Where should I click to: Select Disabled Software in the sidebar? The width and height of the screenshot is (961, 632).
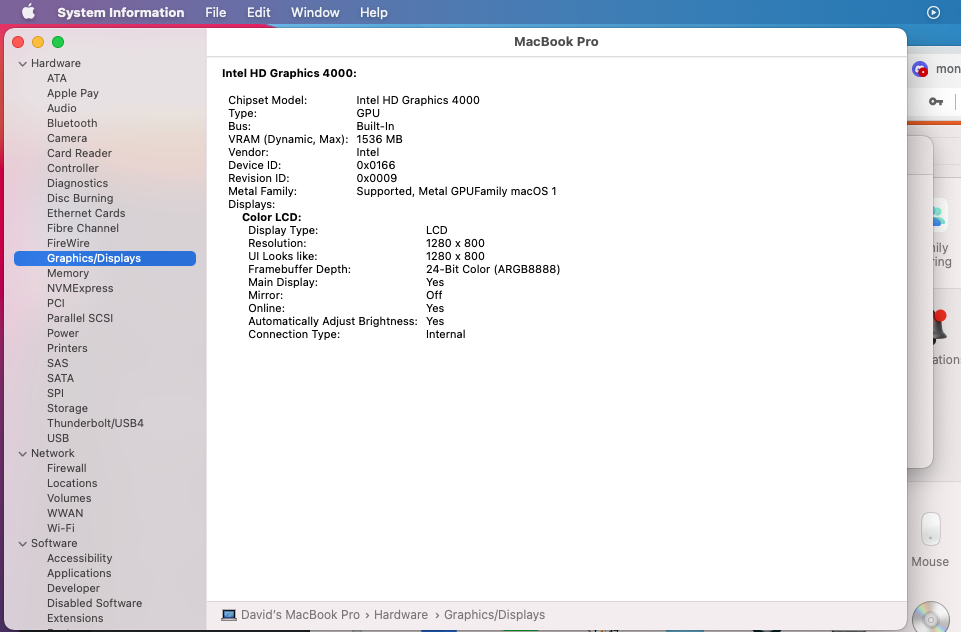pyautogui.click(x=94, y=604)
